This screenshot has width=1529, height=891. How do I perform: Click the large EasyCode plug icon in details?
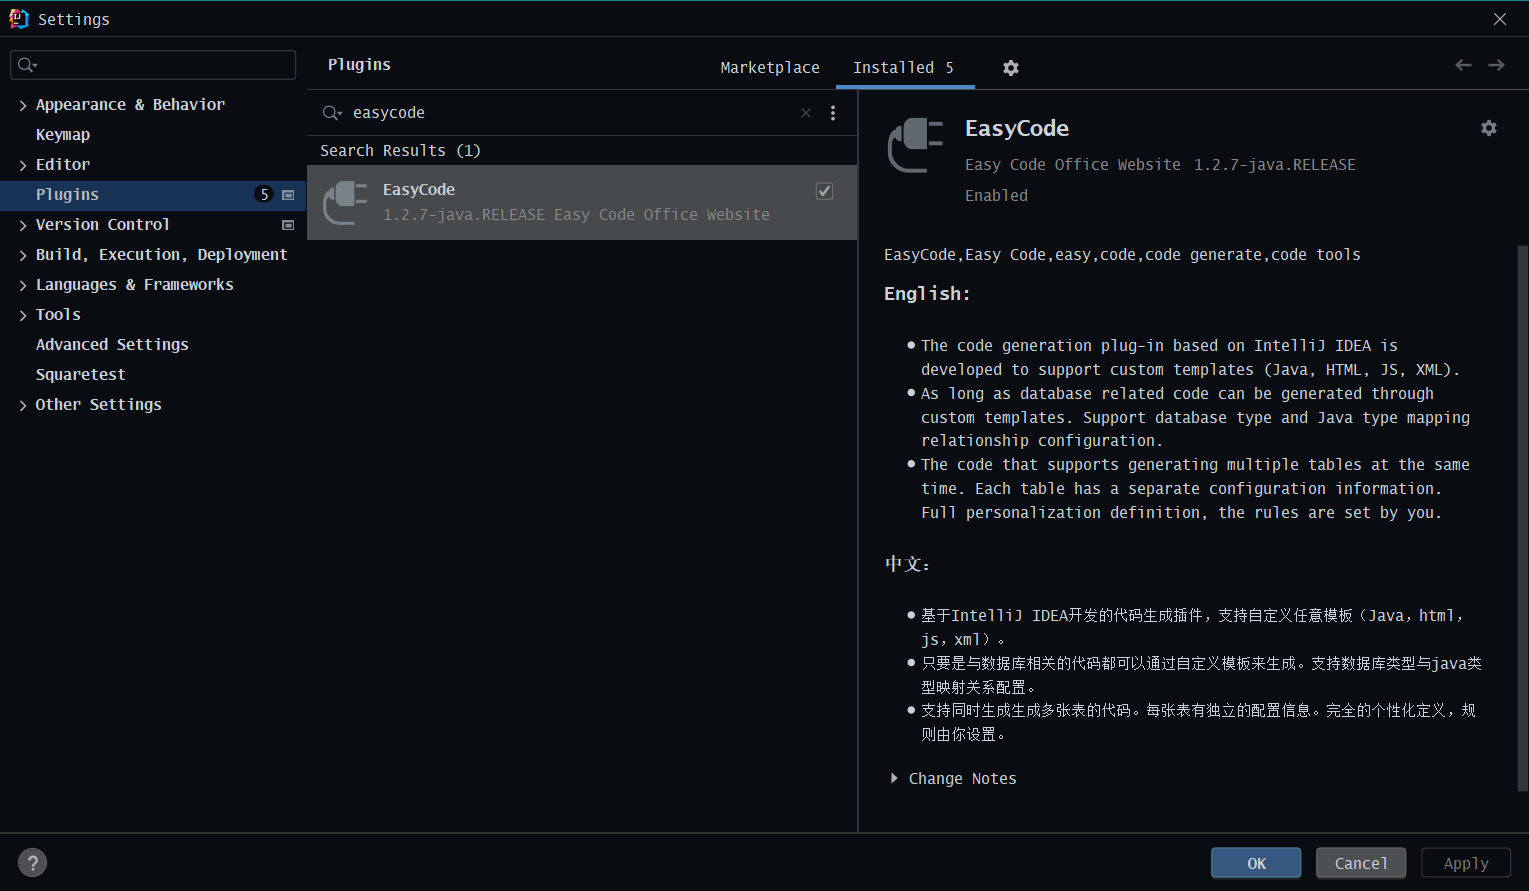[915, 145]
